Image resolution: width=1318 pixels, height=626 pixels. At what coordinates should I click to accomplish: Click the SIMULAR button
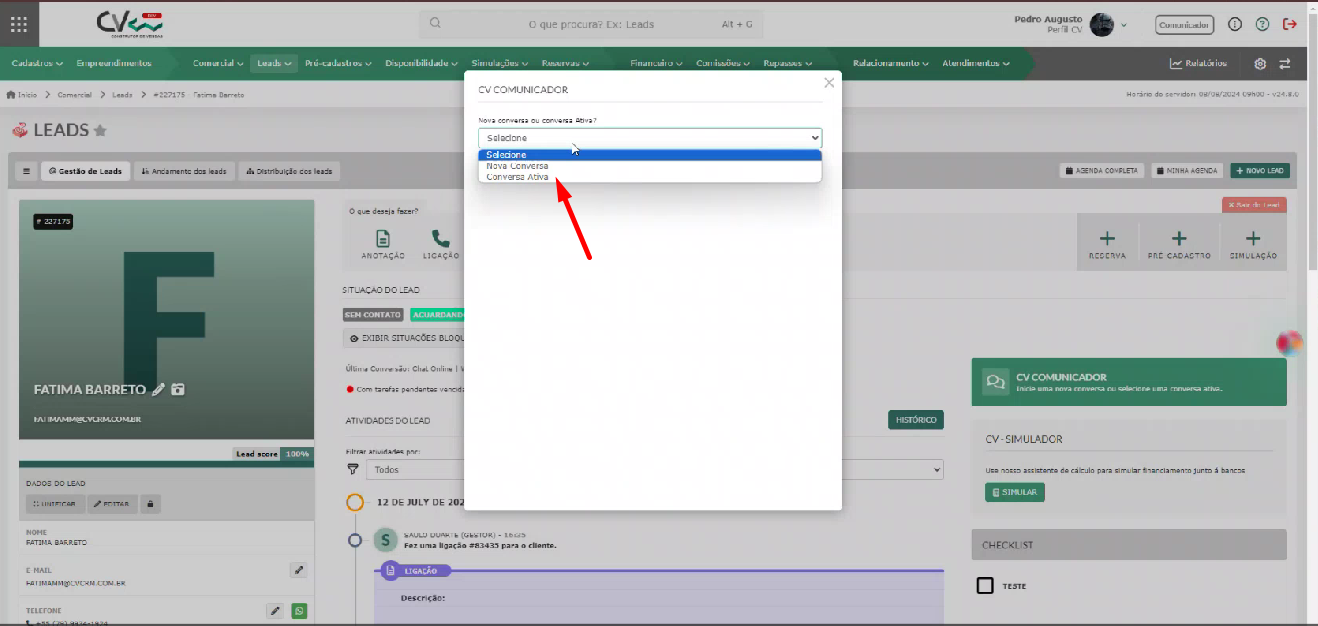click(x=1015, y=492)
